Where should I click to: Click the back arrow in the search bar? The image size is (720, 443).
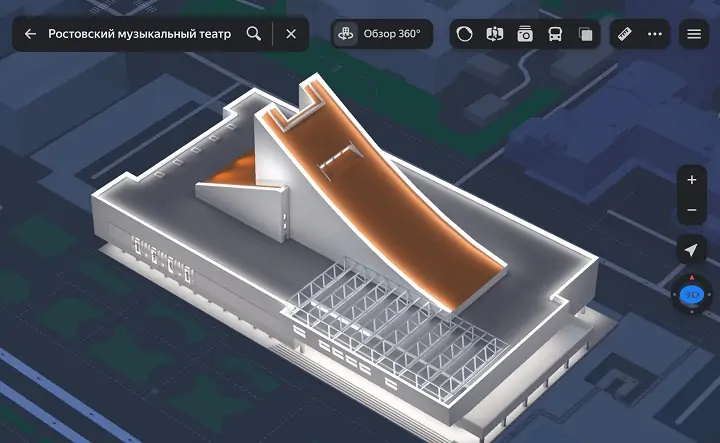click(x=30, y=34)
